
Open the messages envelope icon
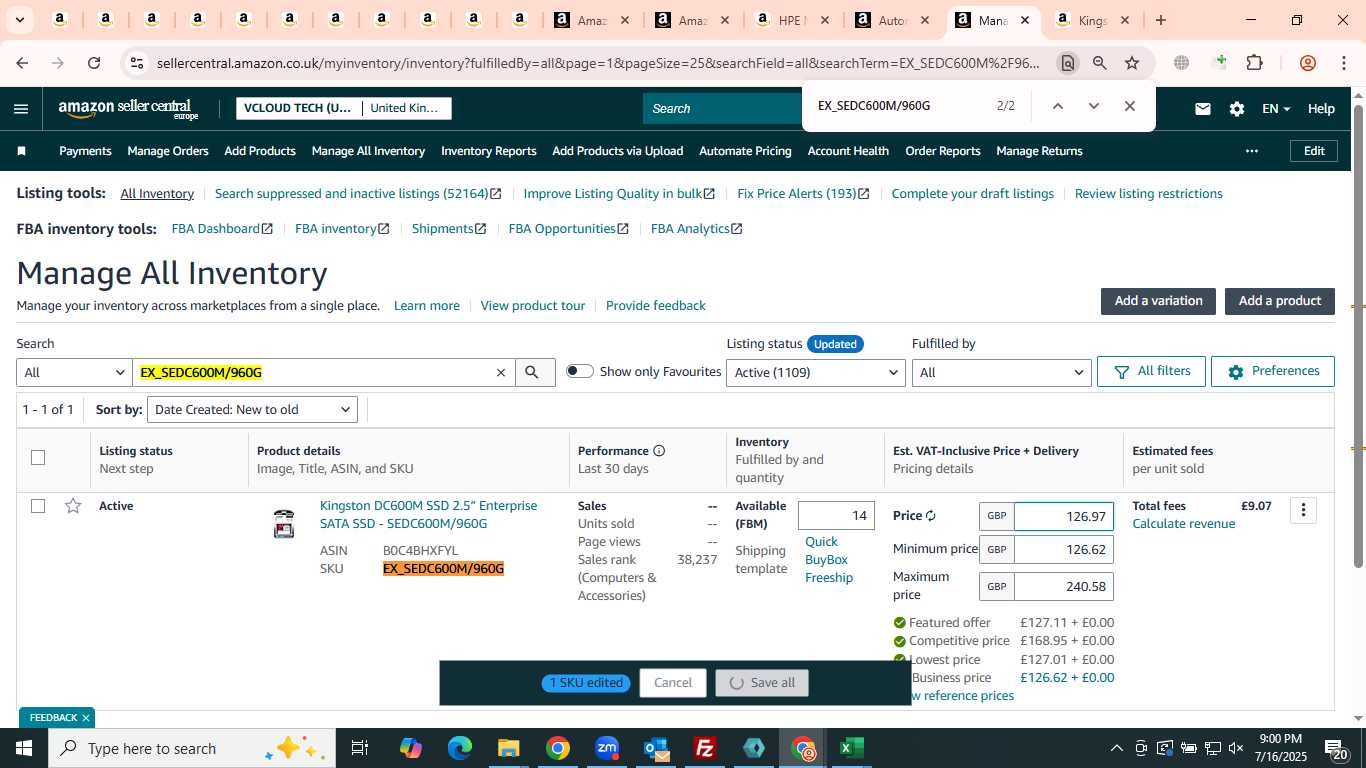[1203, 109]
